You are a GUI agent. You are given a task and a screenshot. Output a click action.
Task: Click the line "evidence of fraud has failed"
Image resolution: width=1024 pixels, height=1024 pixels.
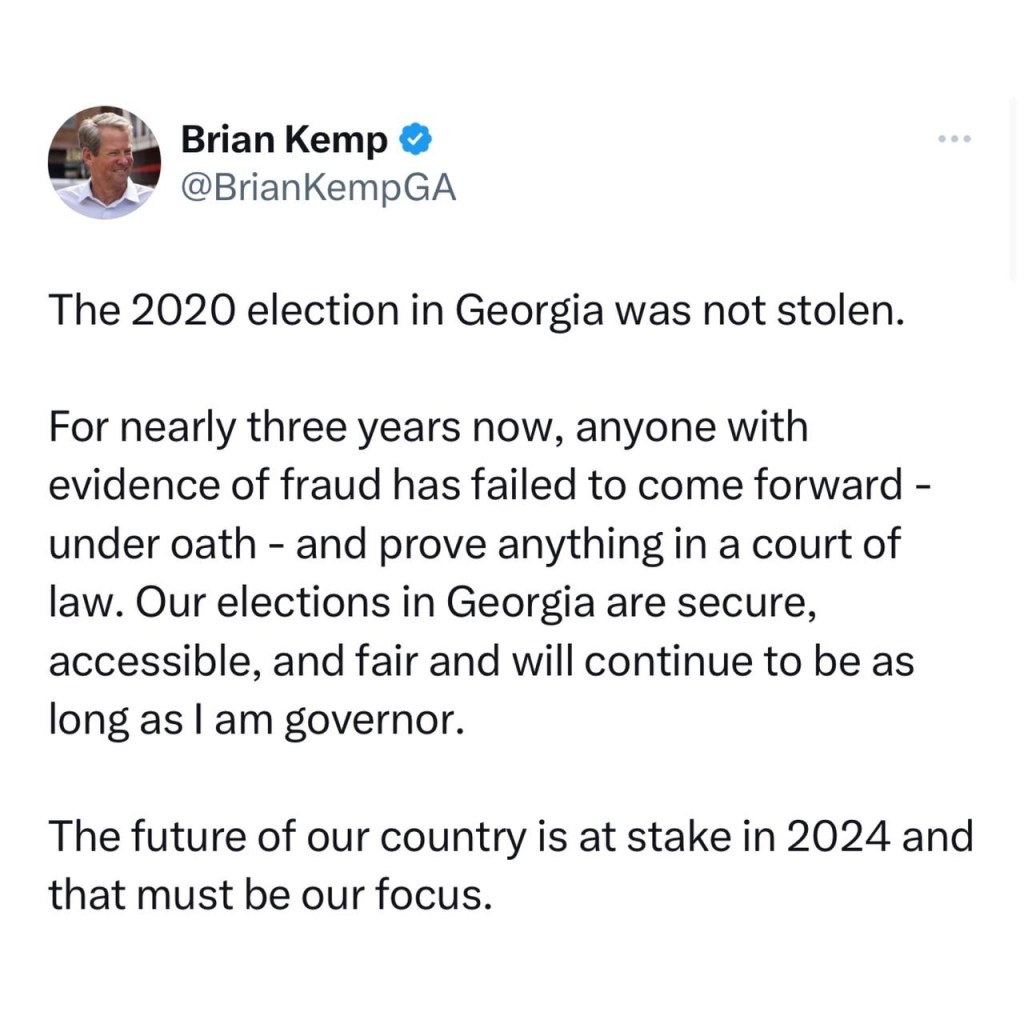point(492,487)
